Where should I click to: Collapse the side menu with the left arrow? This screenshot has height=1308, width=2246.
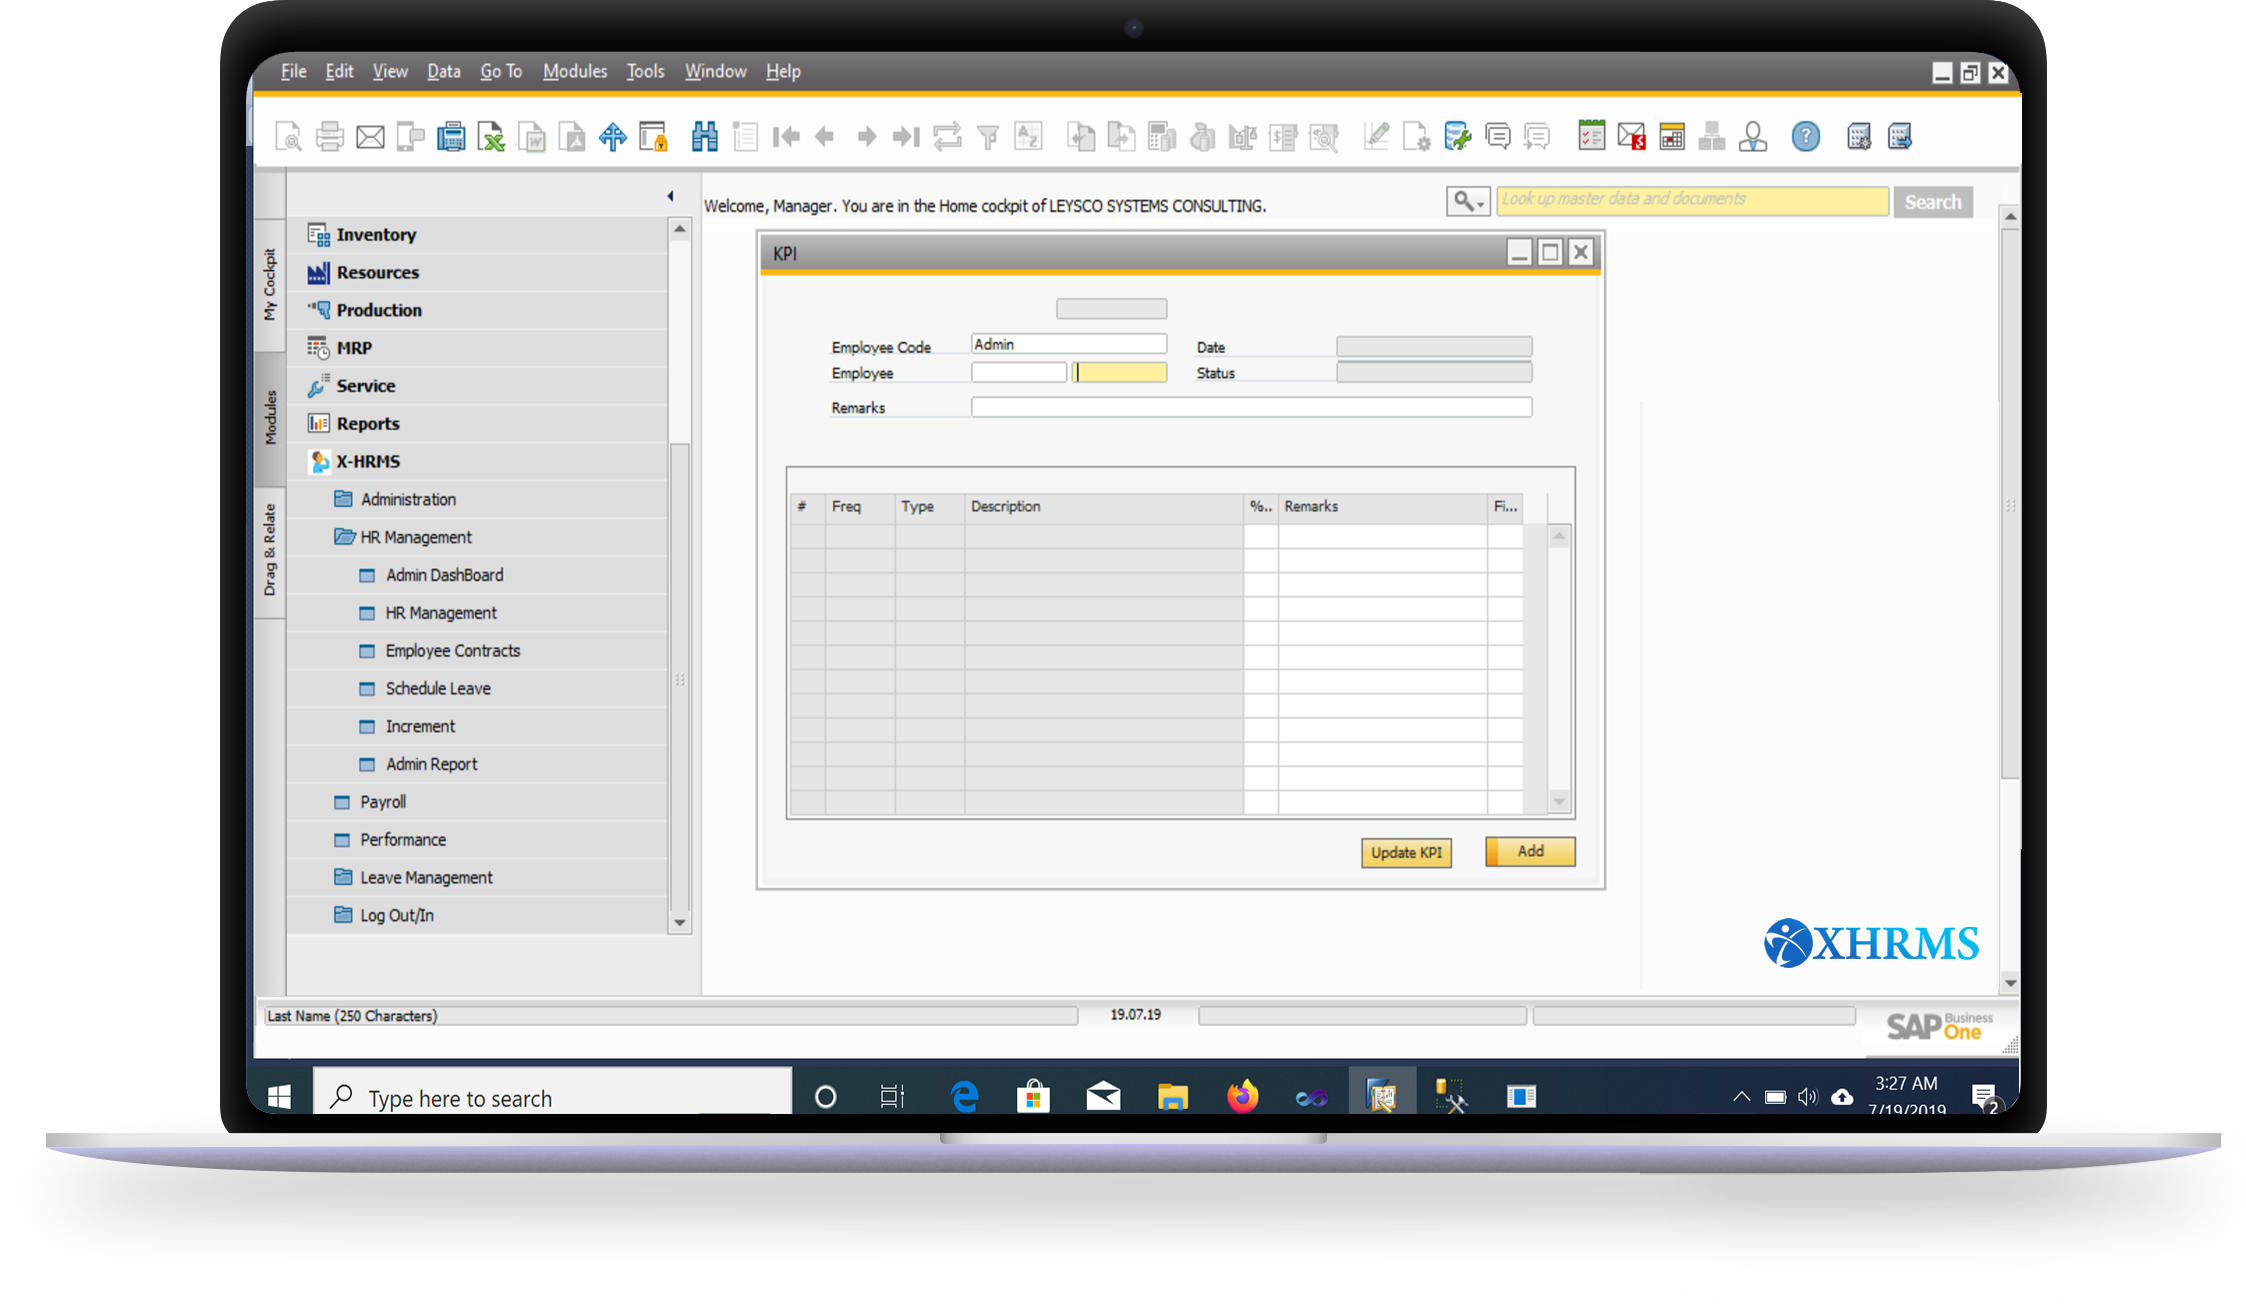coord(670,196)
